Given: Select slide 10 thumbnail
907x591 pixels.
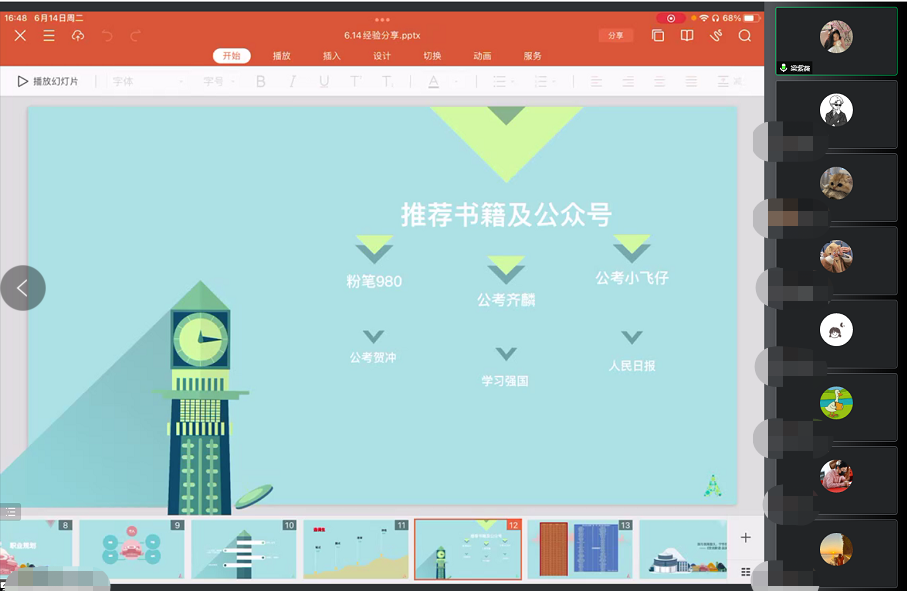Looking at the screenshot, I should coord(244,549).
